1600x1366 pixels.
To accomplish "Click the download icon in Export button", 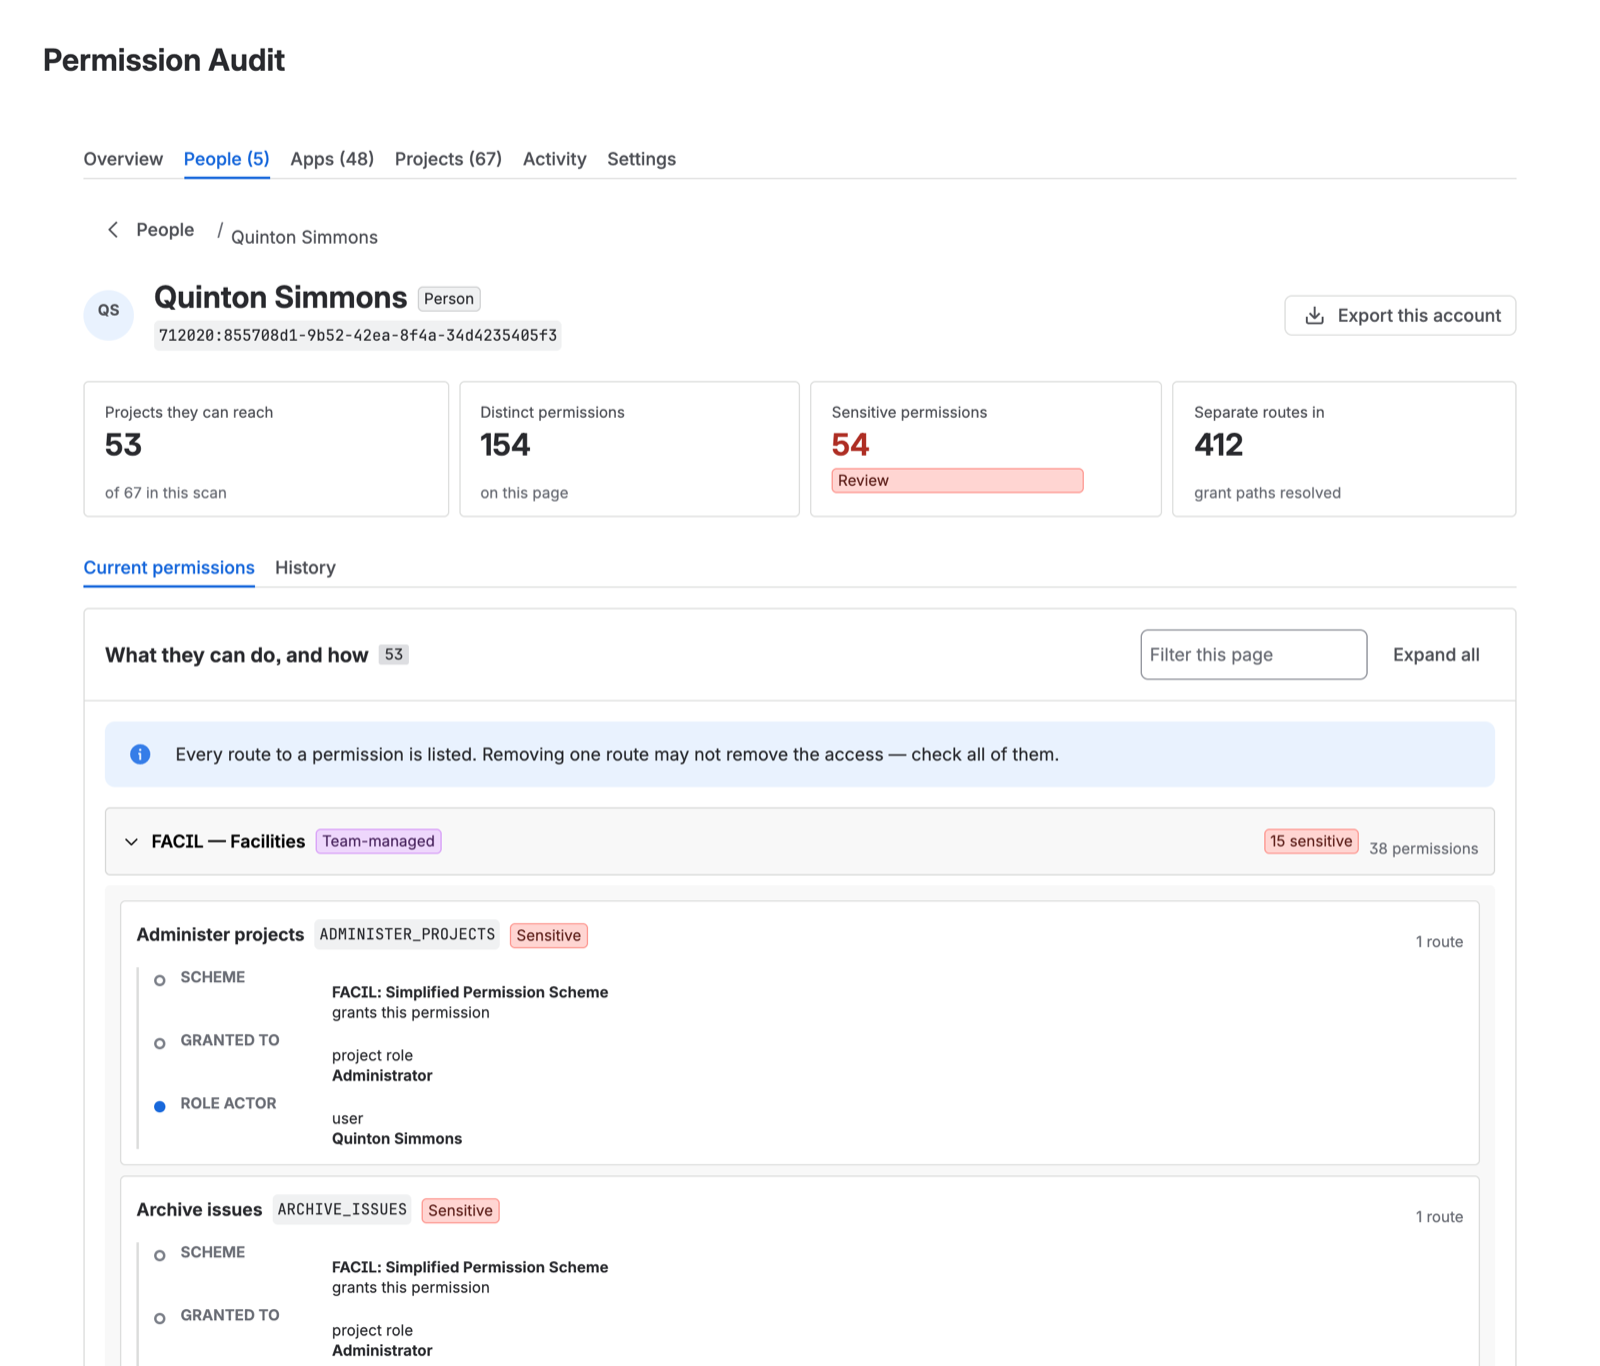I will 1315,316.
